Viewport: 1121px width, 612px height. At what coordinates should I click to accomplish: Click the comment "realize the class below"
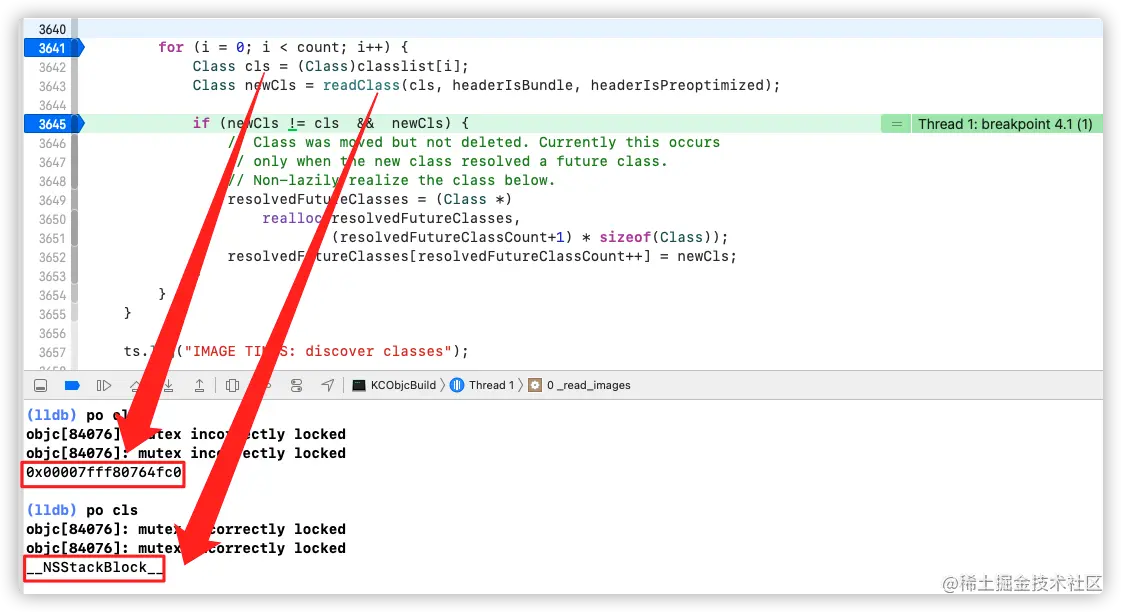click(x=450, y=180)
